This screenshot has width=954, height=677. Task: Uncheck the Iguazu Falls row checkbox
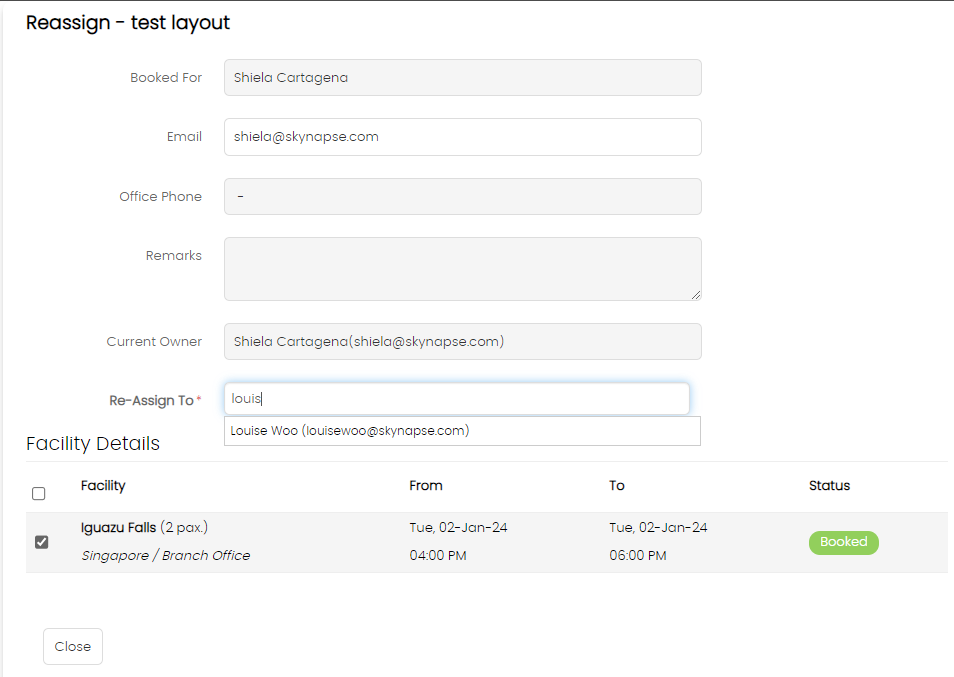point(42,542)
